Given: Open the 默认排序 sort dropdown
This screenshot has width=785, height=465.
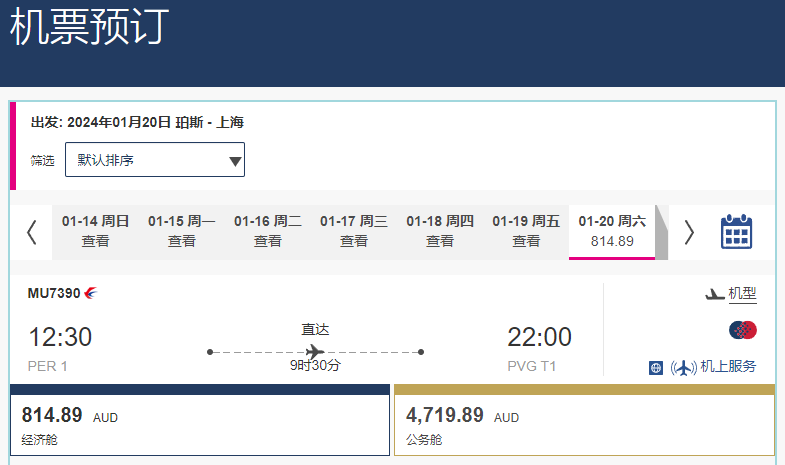Looking at the screenshot, I should tap(155, 160).
